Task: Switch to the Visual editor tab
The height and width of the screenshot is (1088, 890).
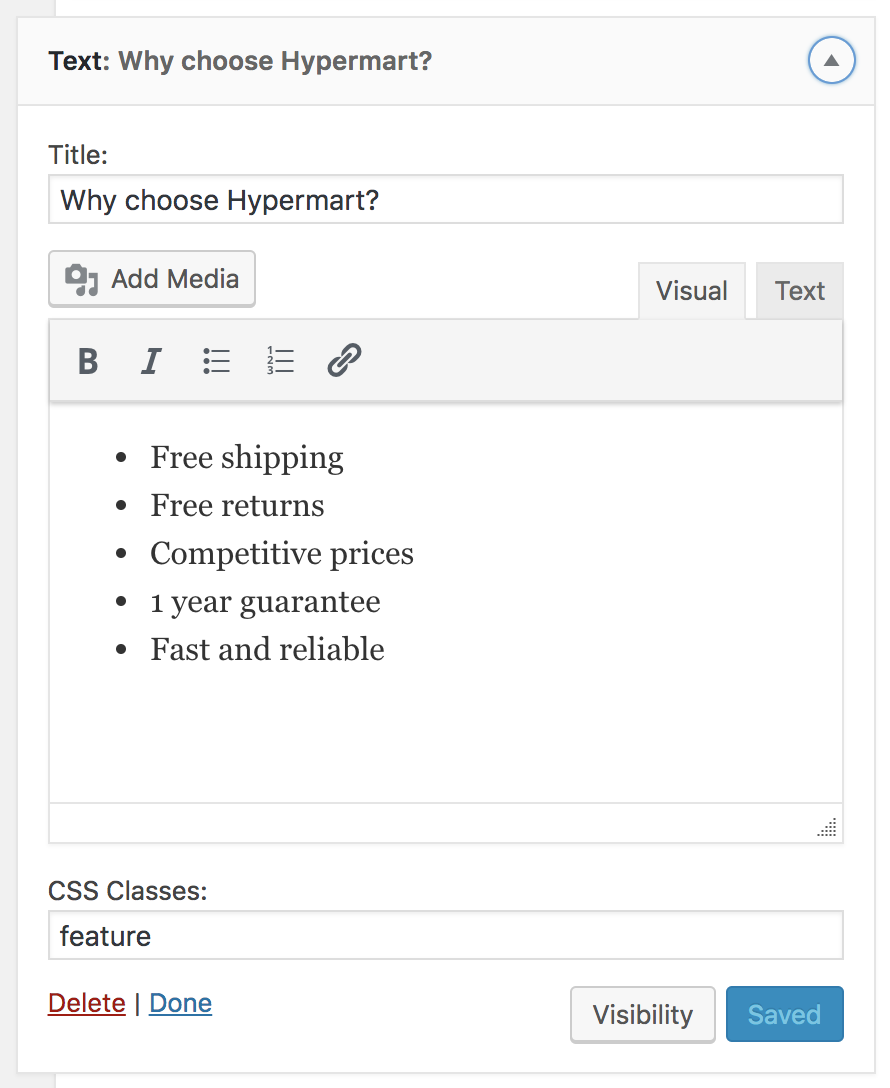Action: (x=692, y=291)
